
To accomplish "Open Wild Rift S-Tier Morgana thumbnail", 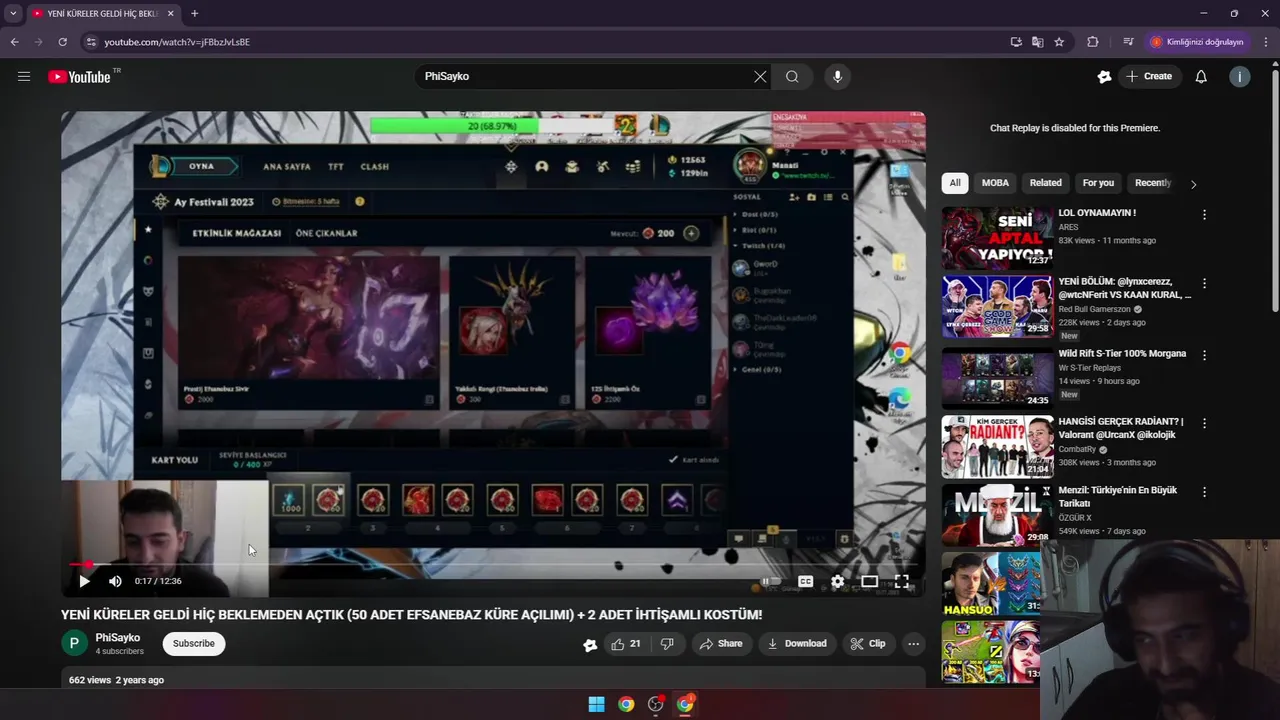I will click(x=997, y=376).
